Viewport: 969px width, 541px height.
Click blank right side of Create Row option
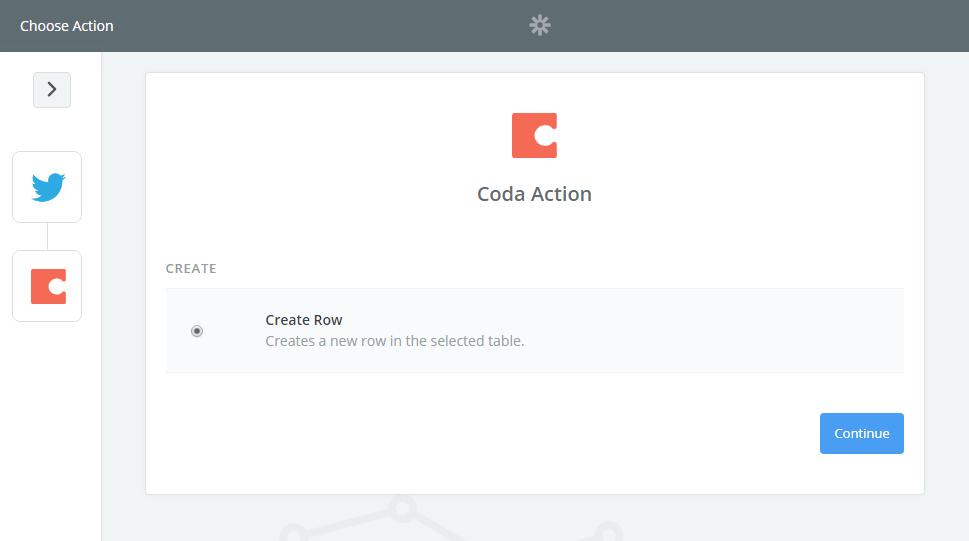[x=750, y=331]
